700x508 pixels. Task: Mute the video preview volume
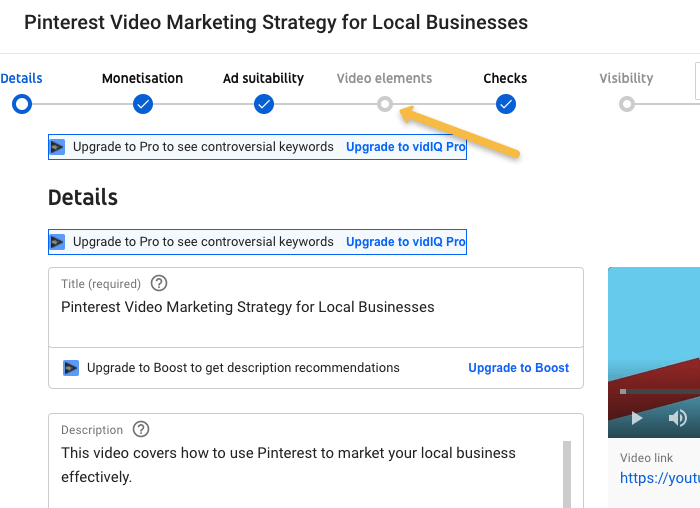pos(677,418)
